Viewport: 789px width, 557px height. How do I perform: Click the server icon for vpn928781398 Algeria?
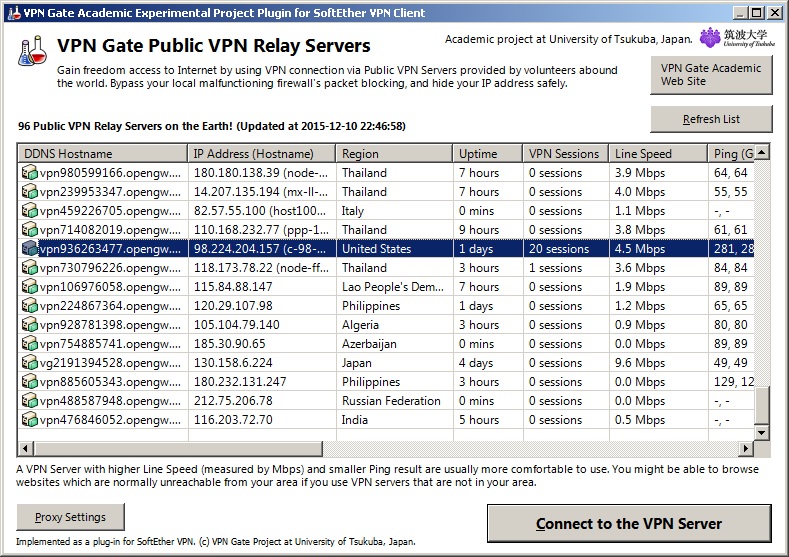(30, 325)
